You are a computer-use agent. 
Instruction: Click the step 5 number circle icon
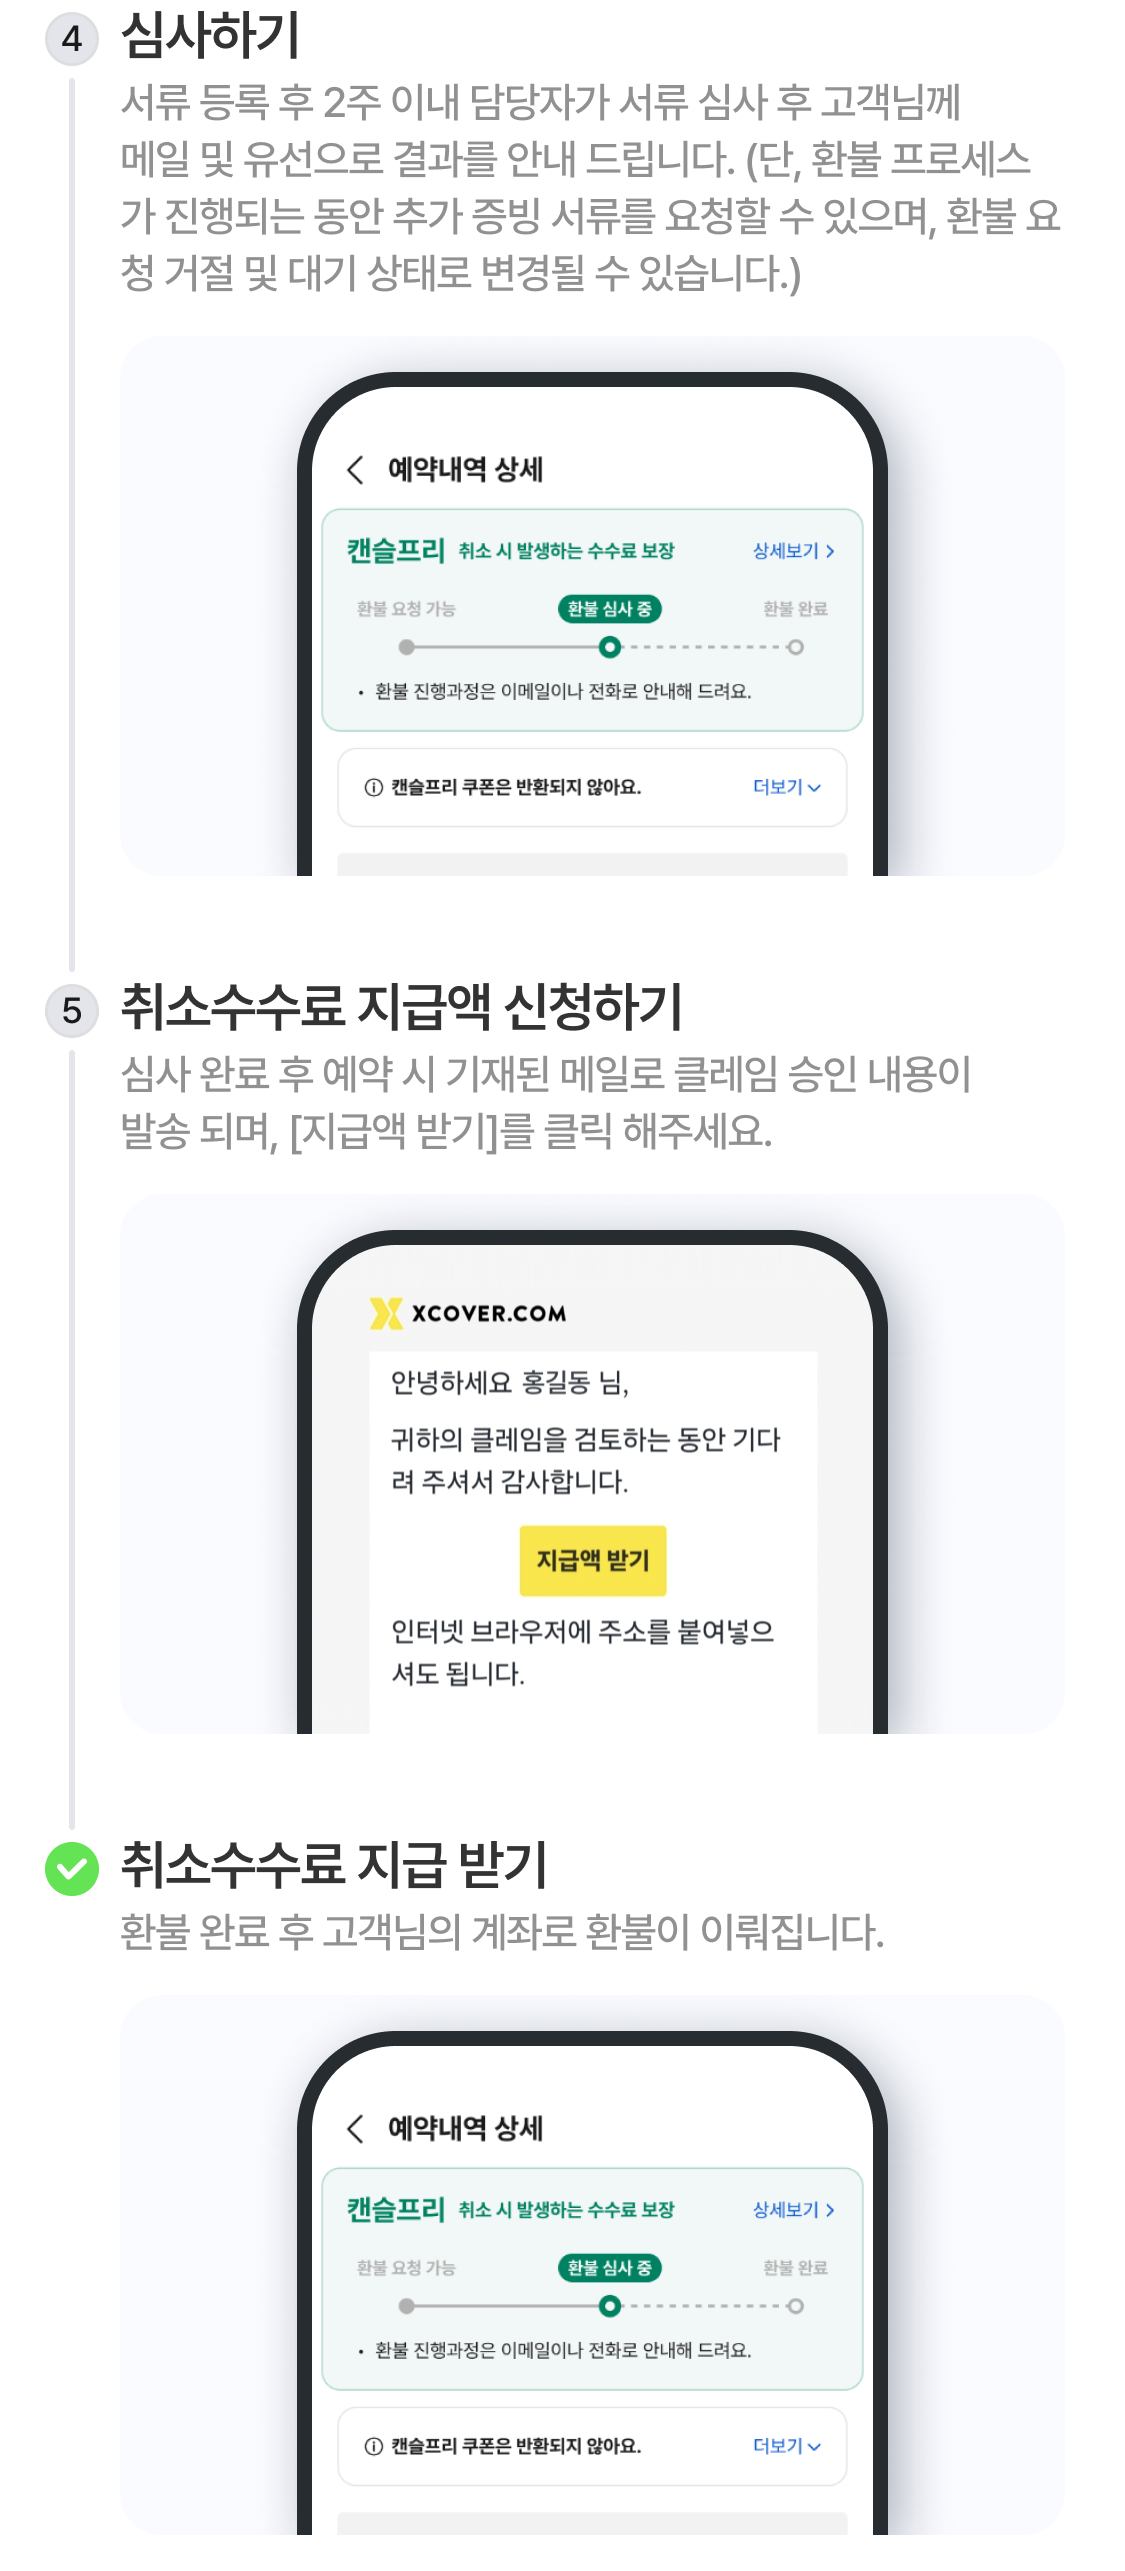pyautogui.click(x=72, y=1011)
